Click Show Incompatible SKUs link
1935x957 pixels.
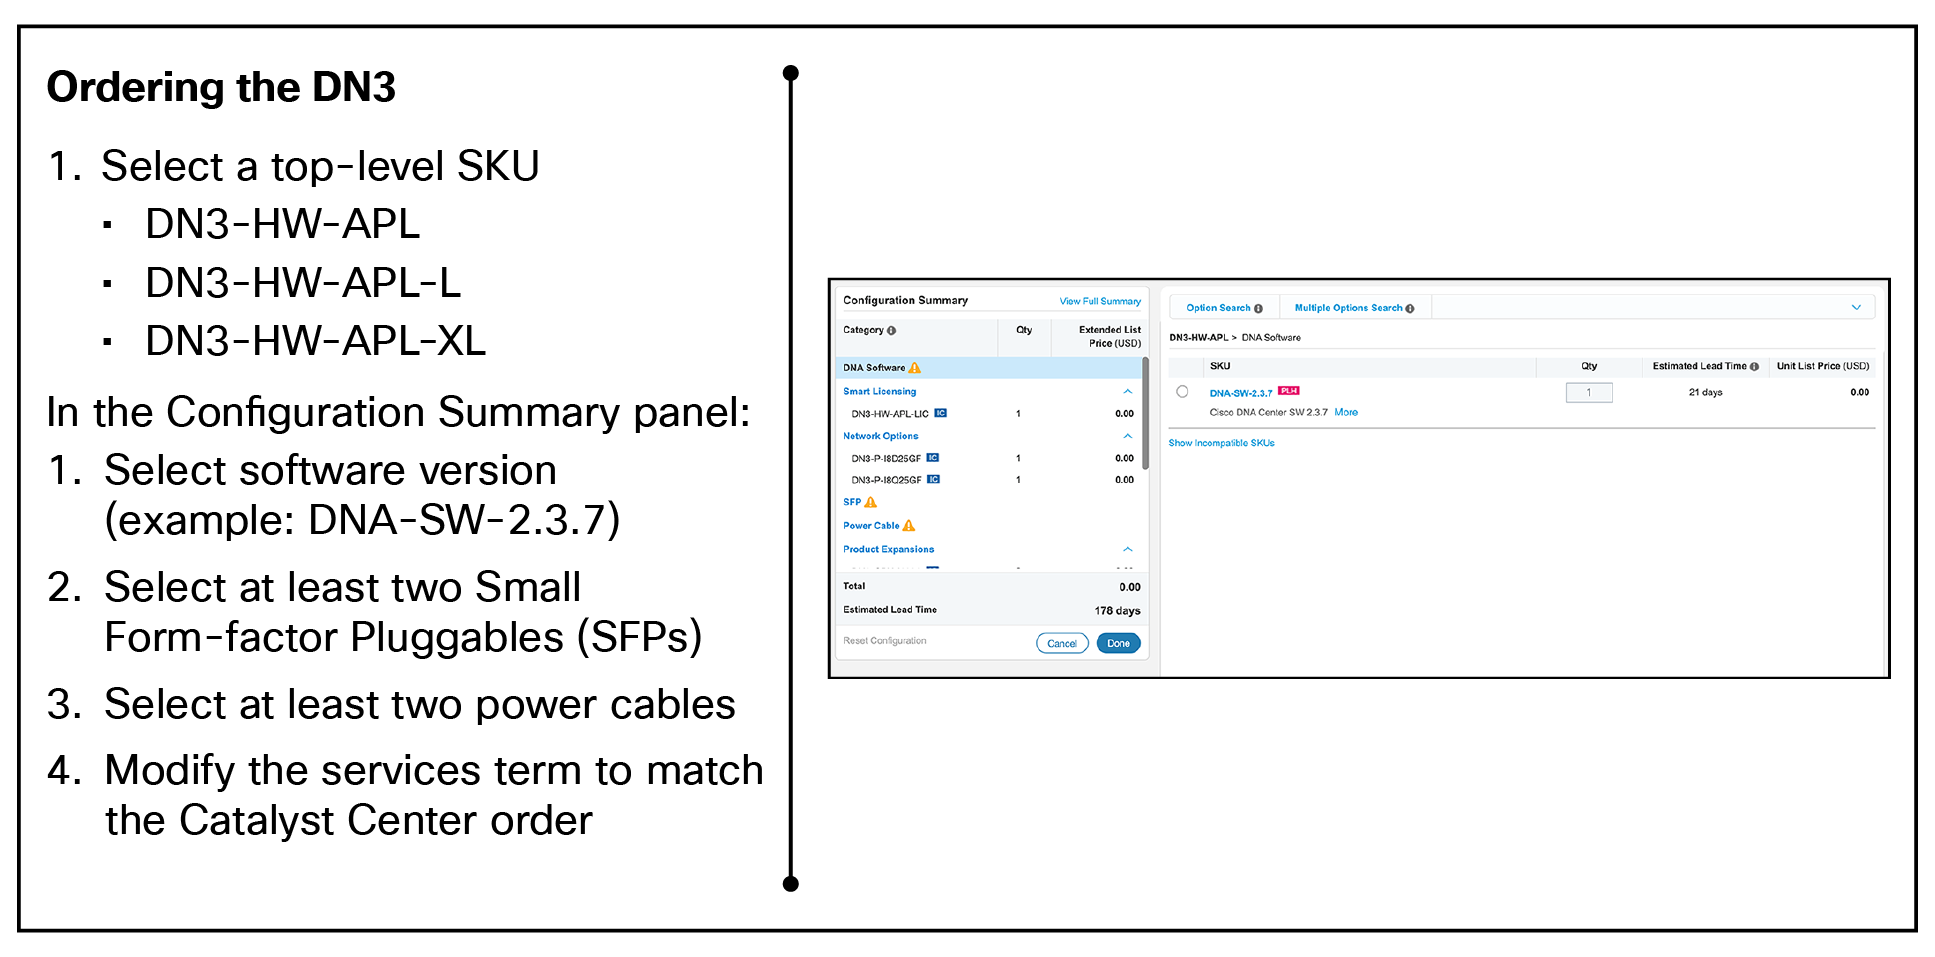pos(1221,443)
